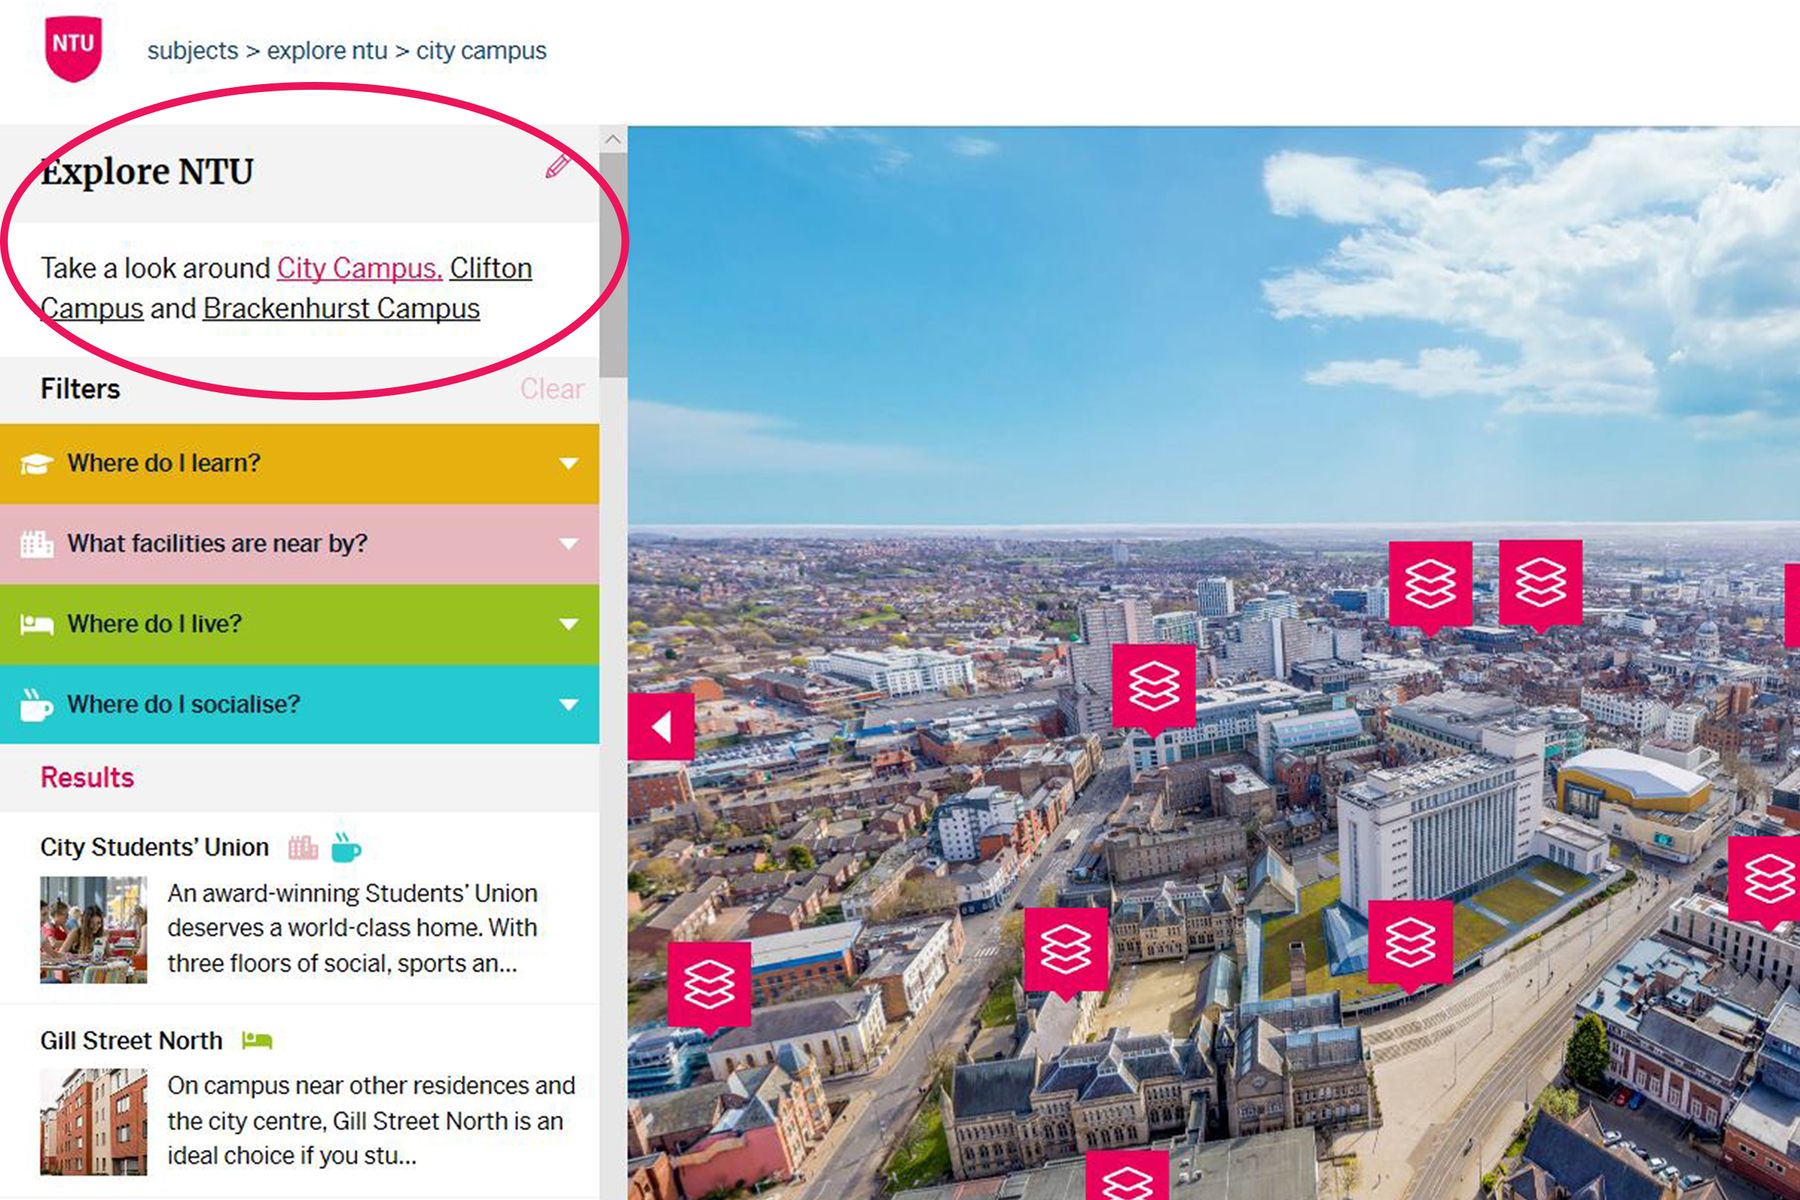
Task: Click the graduation cap icon on Where do I learn
Action: 36,463
